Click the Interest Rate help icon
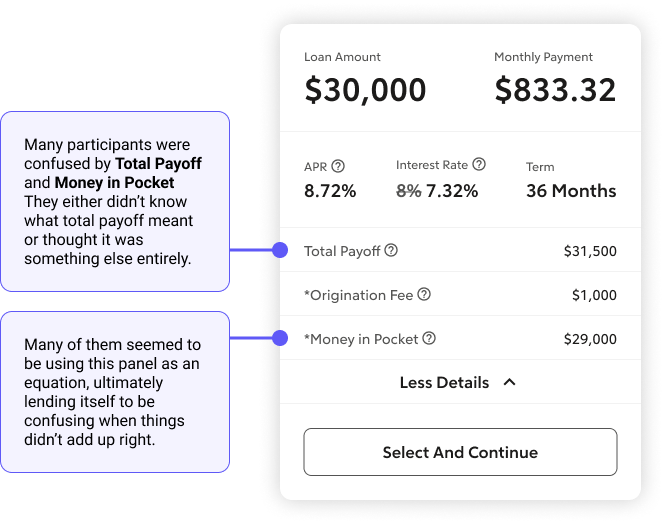This screenshot has height=524, width=665. [x=479, y=164]
